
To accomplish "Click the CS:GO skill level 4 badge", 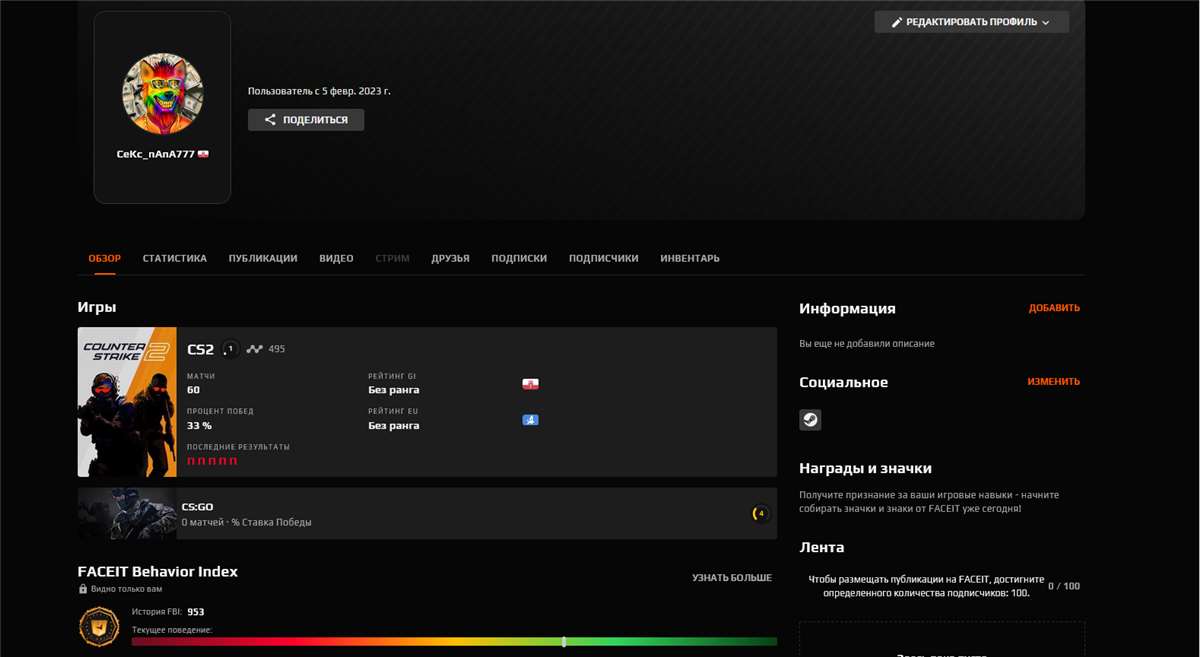I will pyautogui.click(x=761, y=513).
